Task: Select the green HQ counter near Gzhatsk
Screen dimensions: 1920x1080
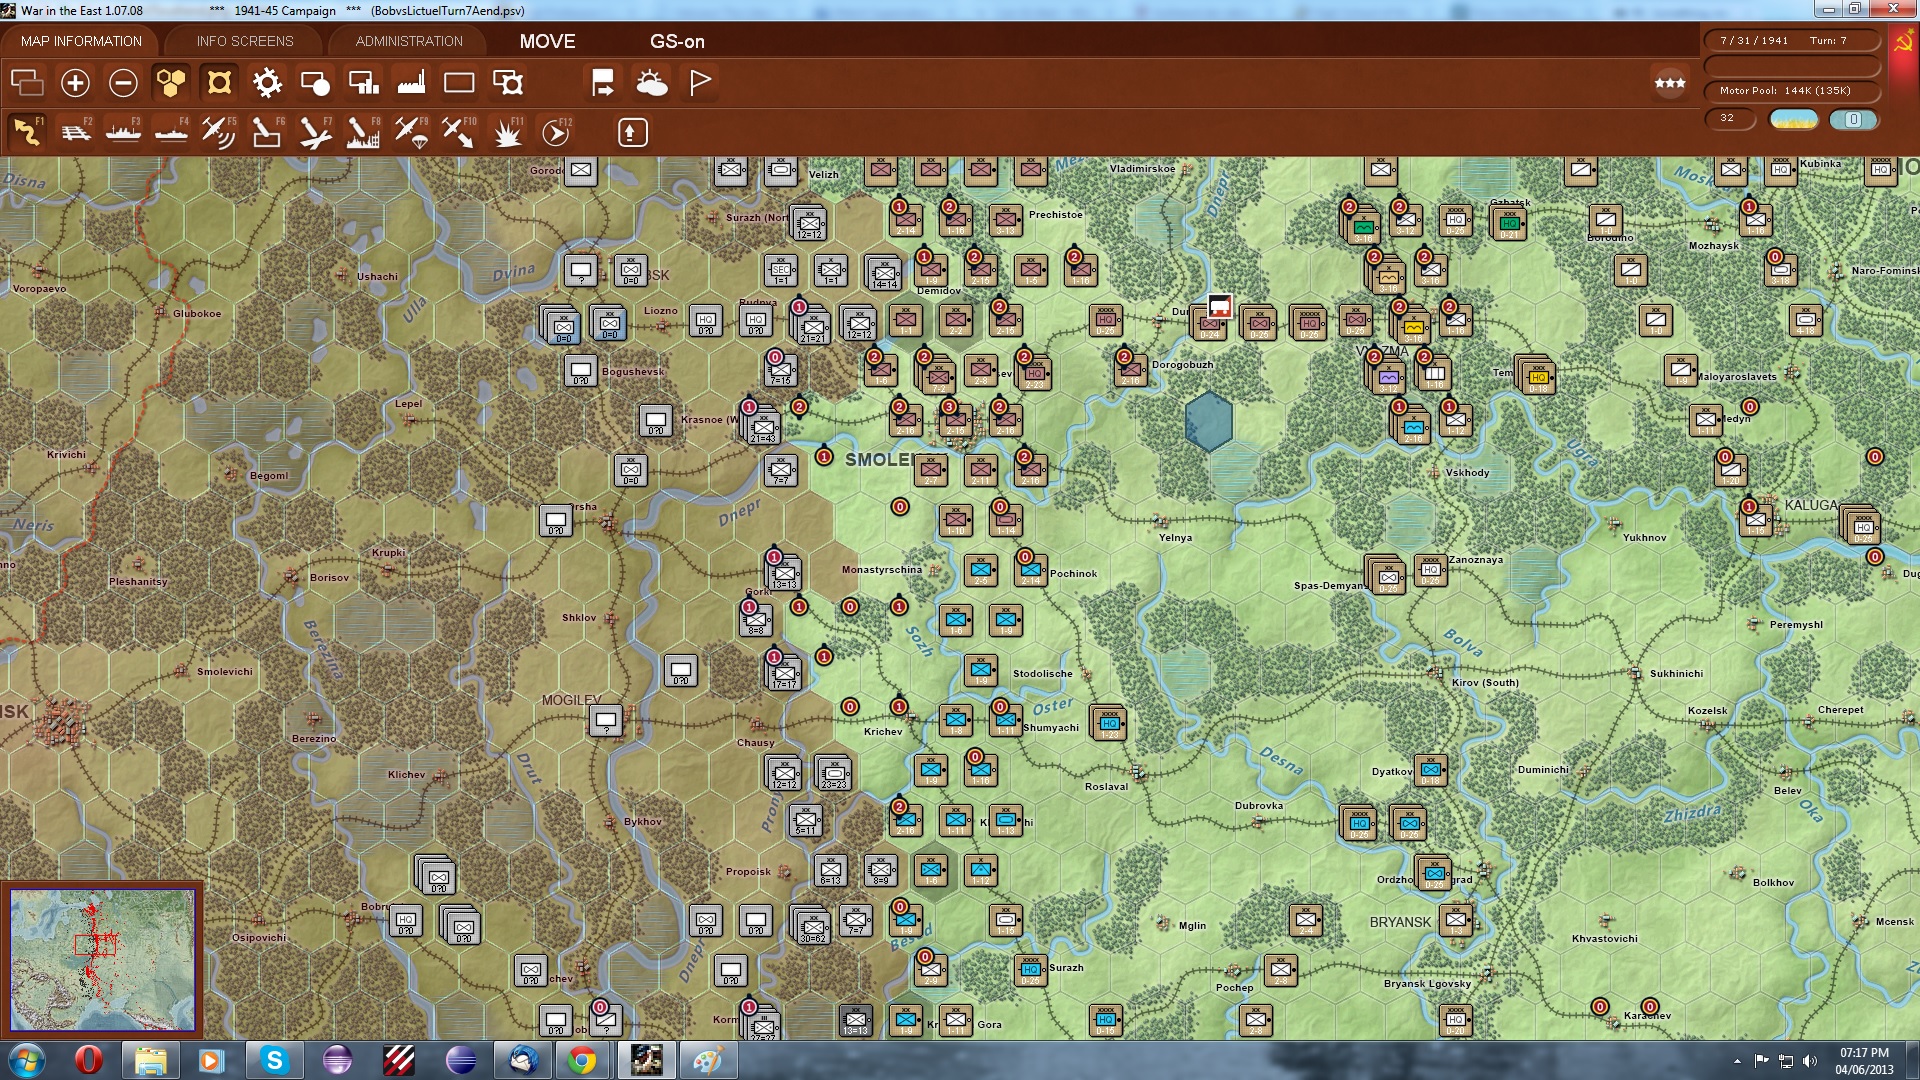Action: pyautogui.click(x=1509, y=222)
